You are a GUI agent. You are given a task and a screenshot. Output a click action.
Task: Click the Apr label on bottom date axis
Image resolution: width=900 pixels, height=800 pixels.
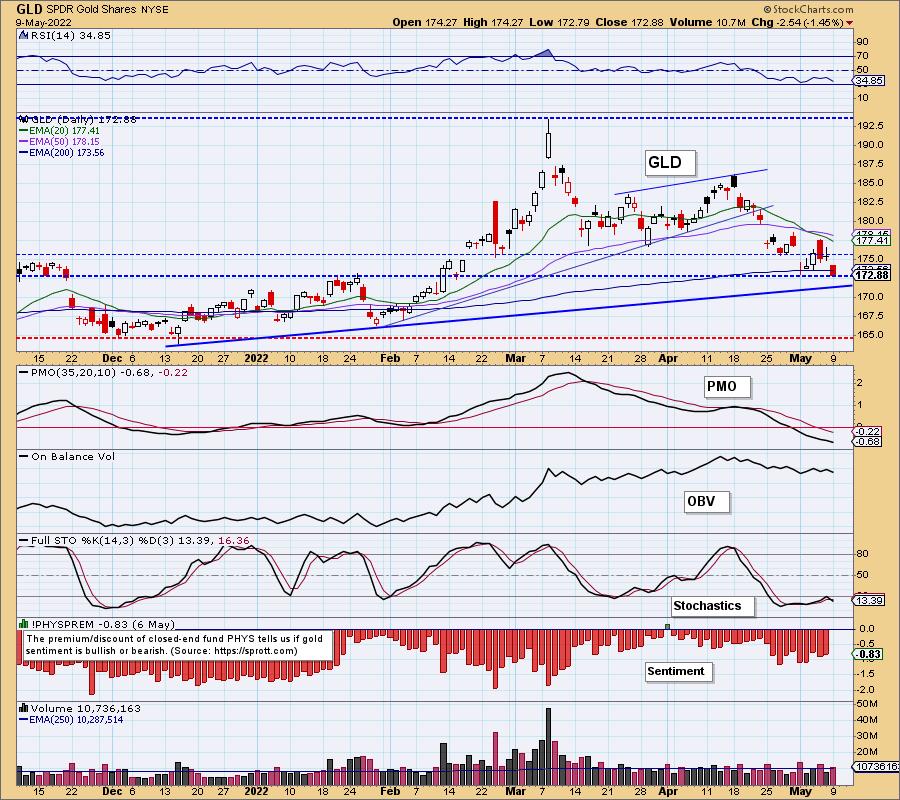coord(668,791)
